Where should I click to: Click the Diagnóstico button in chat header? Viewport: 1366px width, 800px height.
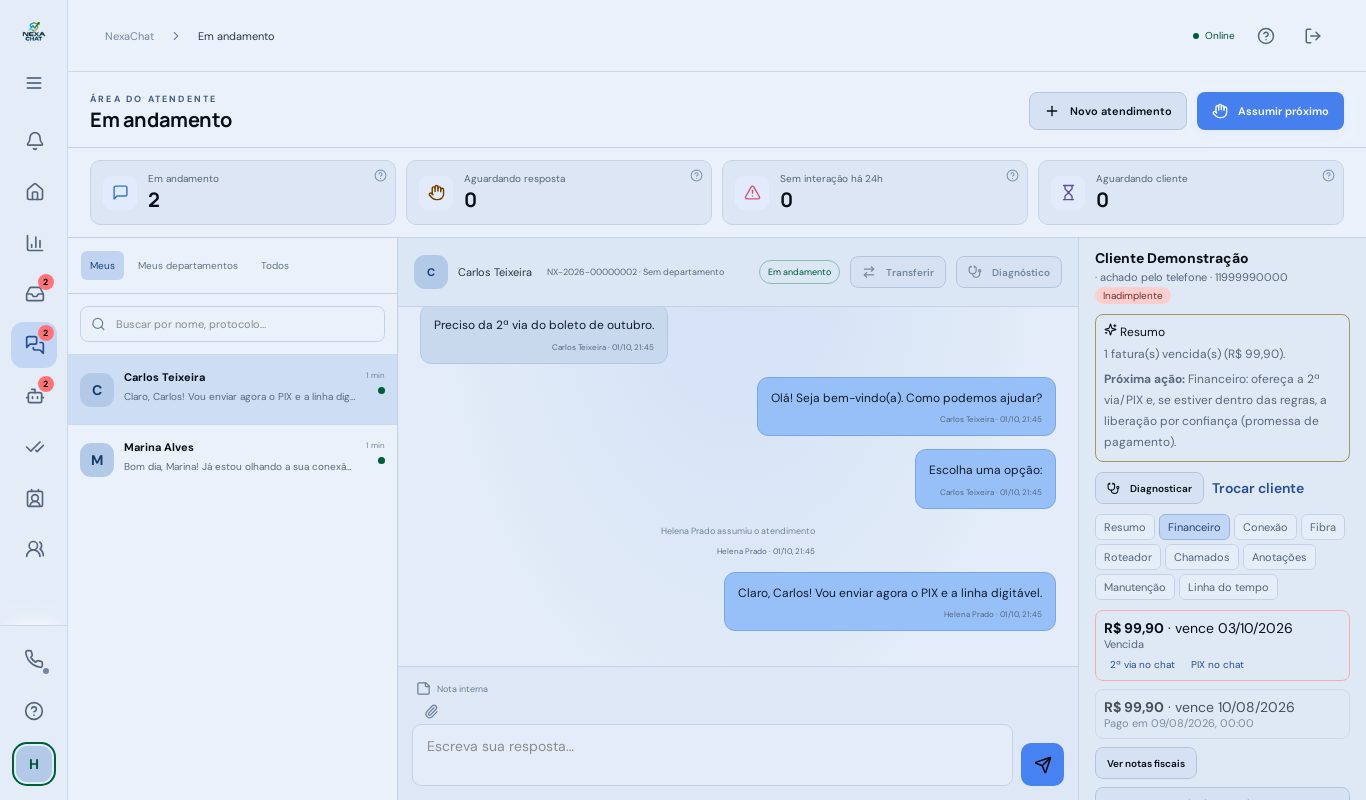pyautogui.click(x=1009, y=272)
